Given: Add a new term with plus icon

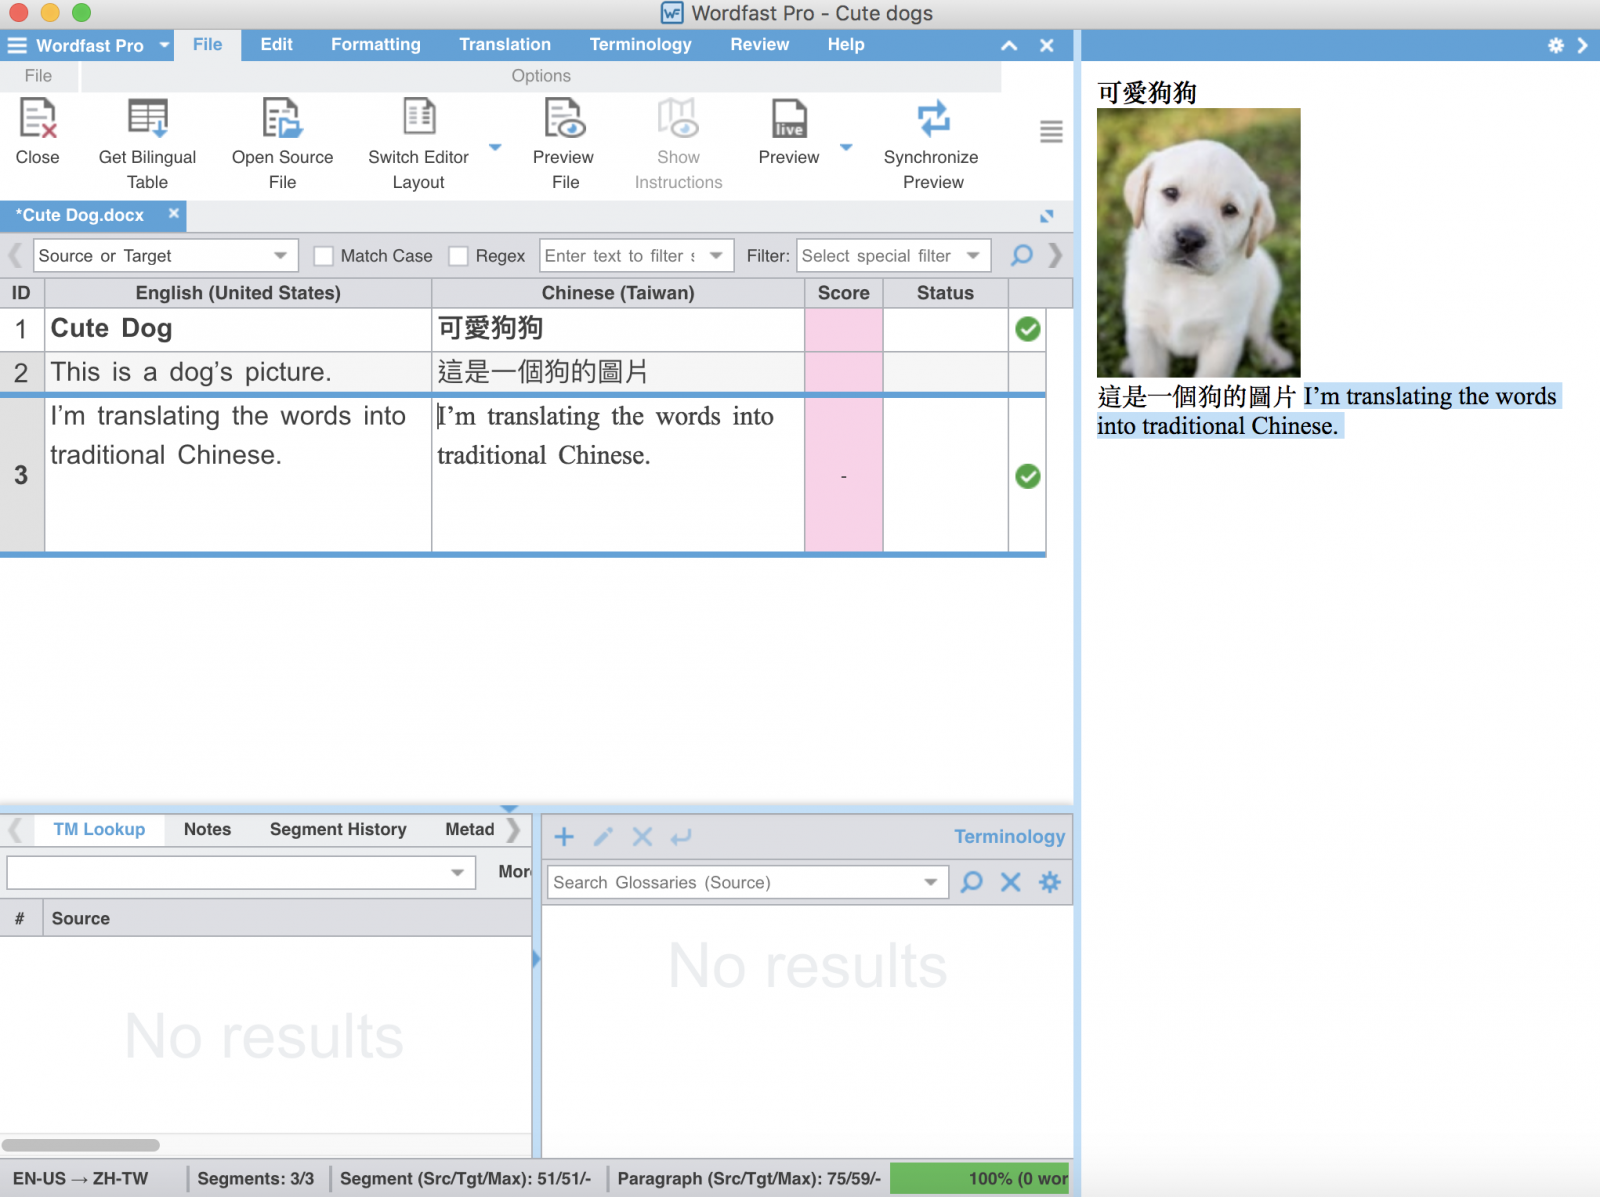Looking at the screenshot, I should [564, 837].
